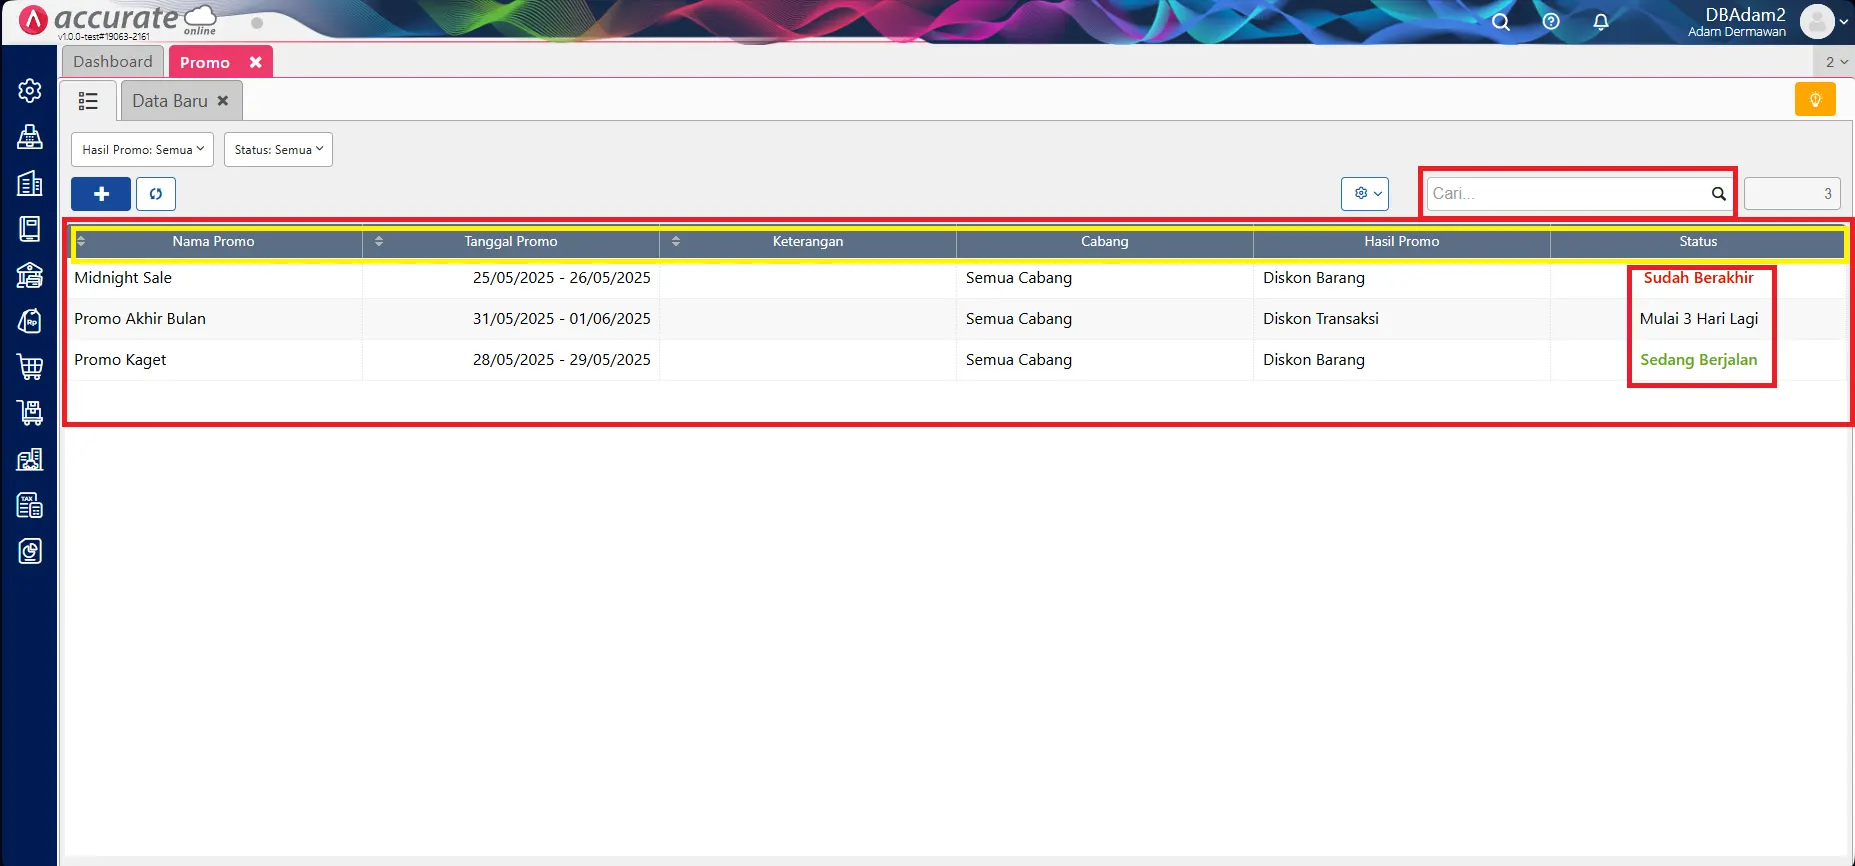Viewport: 1855px width, 866px height.
Task: Click the Sedang Berjalan status
Action: point(1699,360)
